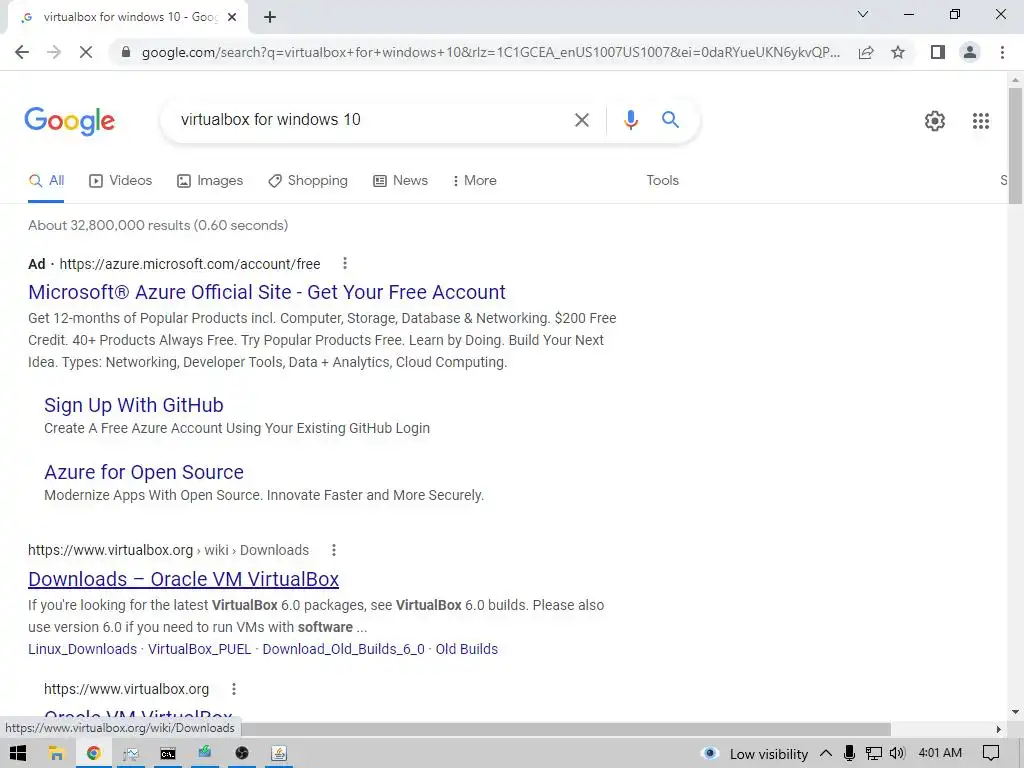Open Downloads – Oracle VM VirtualBox result

pos(184,579)
